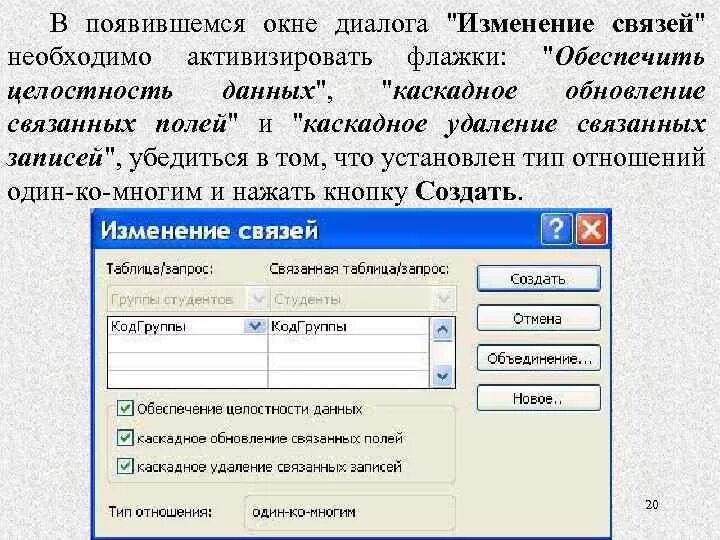
Task: Click the help question mark icon
Action: [557, 228]
